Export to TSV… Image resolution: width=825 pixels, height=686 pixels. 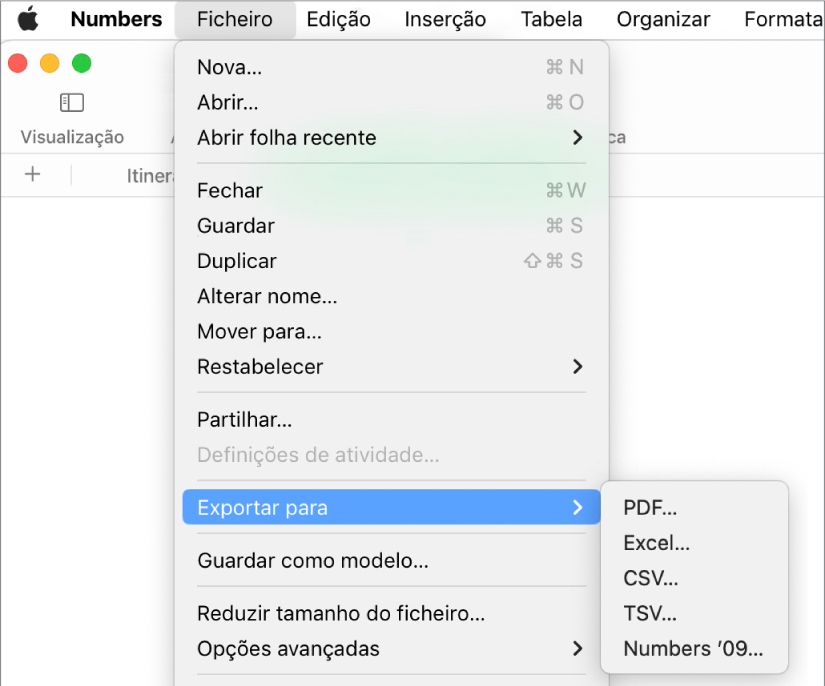(x=695, y=613)
